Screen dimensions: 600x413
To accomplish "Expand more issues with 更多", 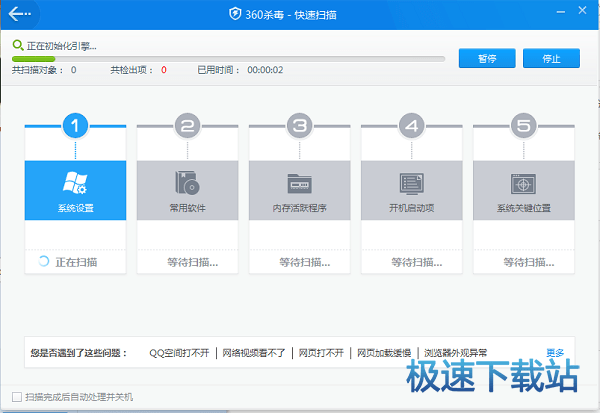I will tap(555, 353).
